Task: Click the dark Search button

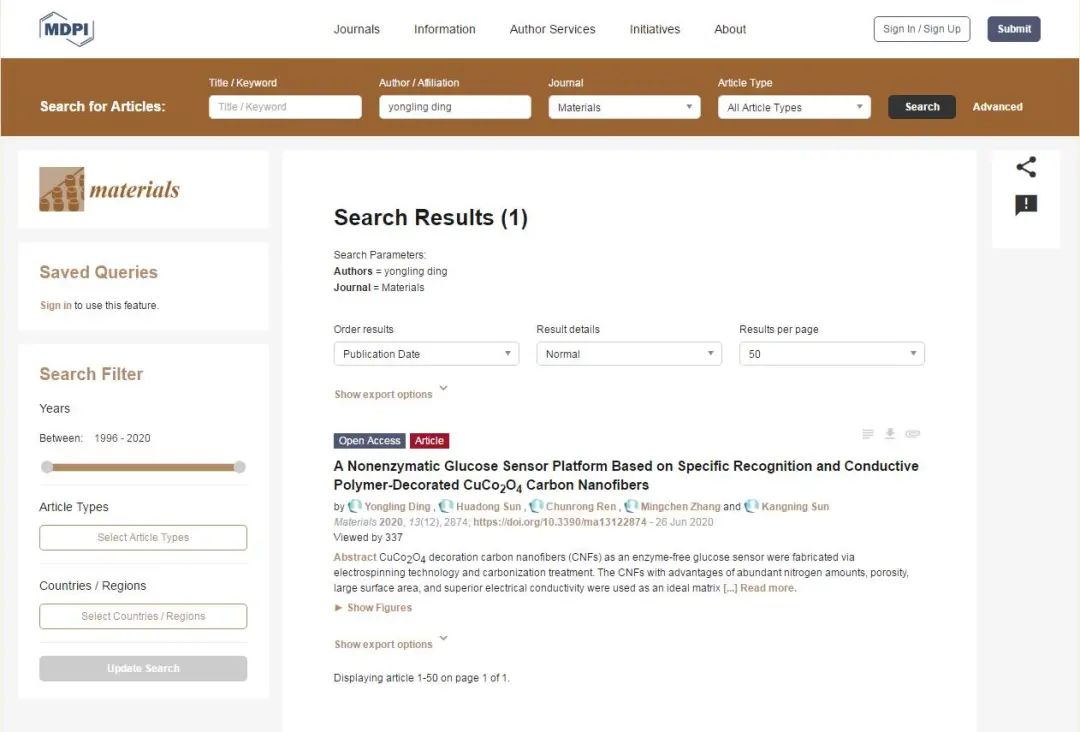Action: tap(922, 107)
